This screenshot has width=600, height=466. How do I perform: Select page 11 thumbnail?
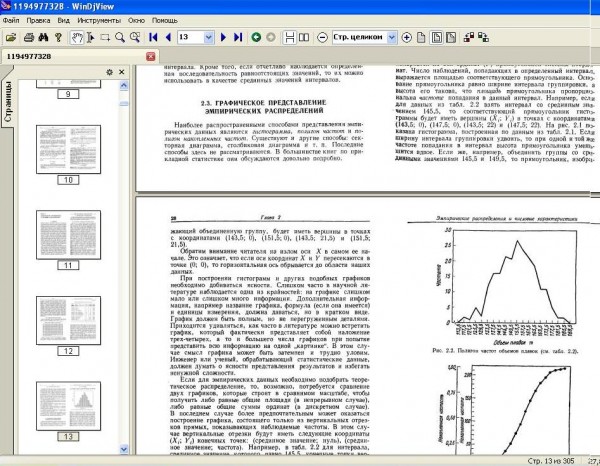click(x=68, y=235)
